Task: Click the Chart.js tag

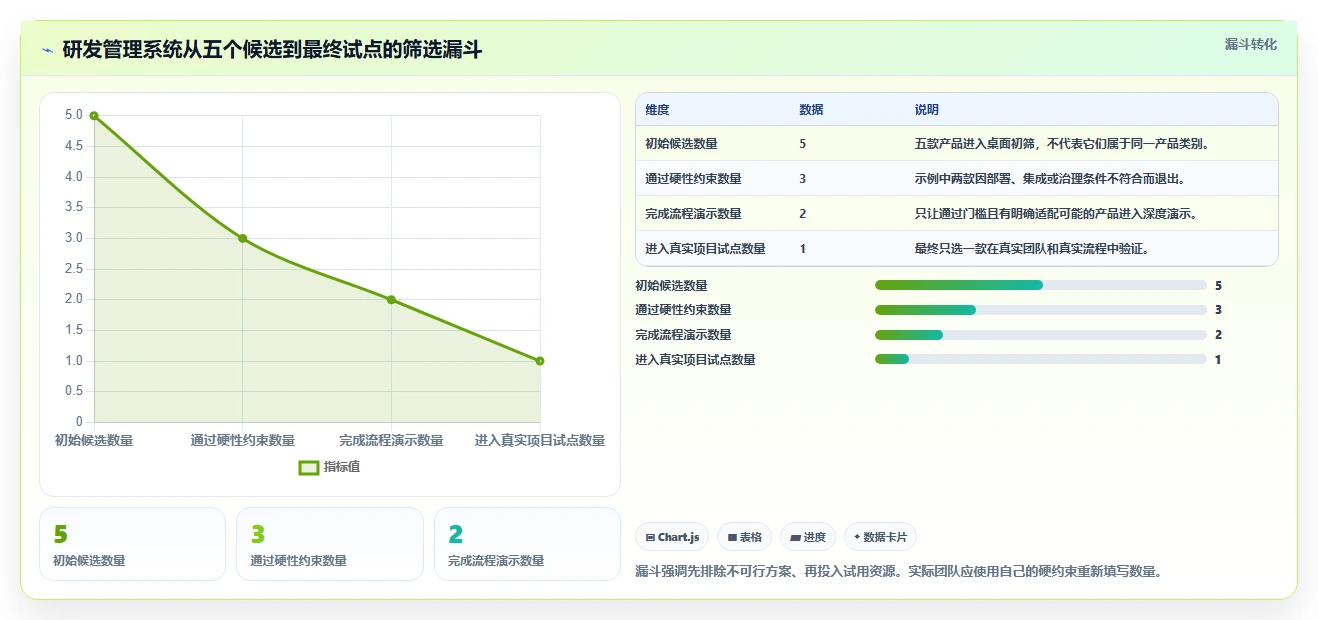Action: click(672, 537)
